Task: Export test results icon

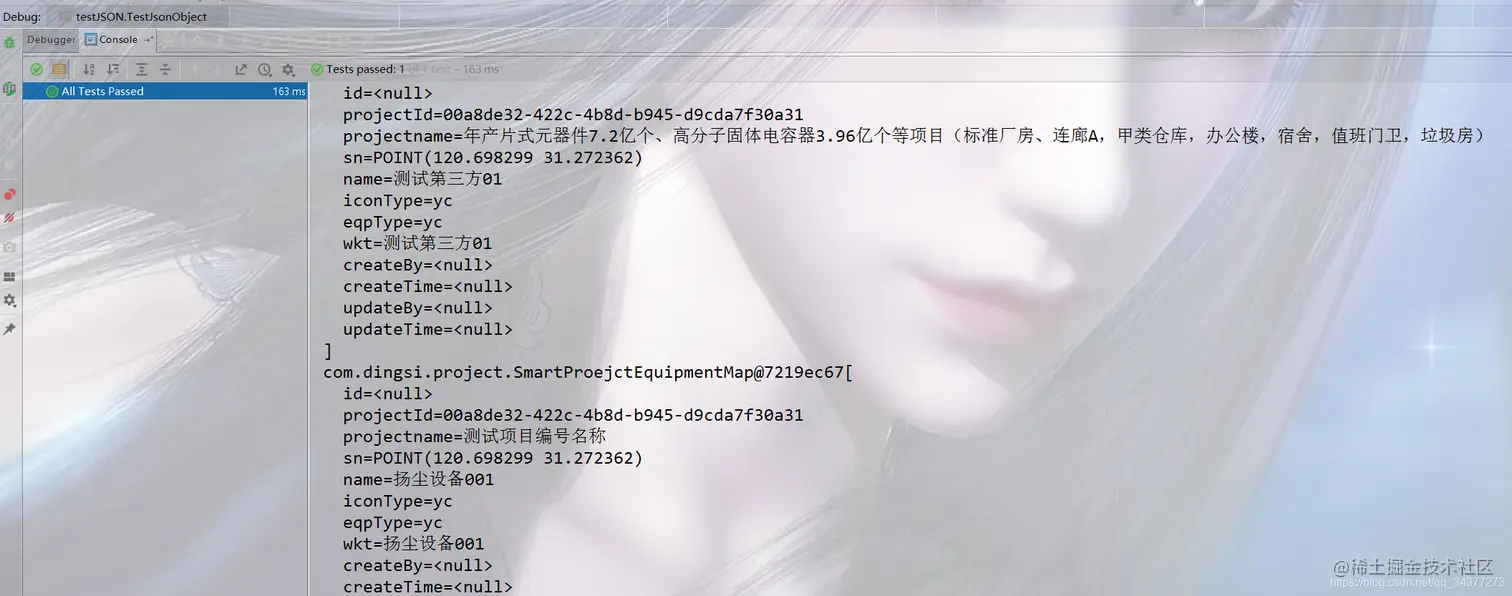Action: [x=241, y=69]
